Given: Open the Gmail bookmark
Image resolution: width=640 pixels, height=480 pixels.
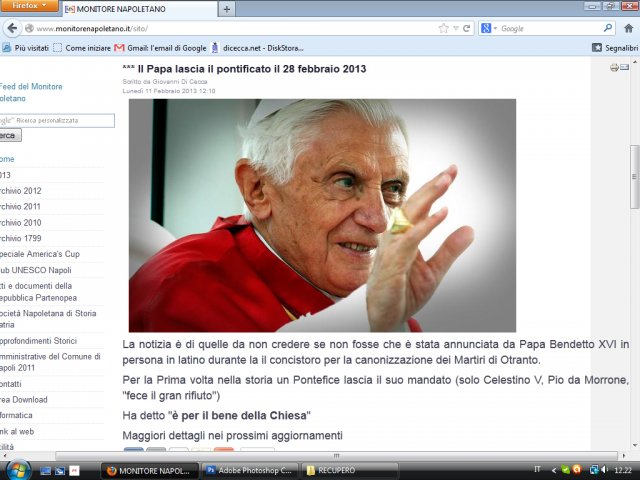Looking at the screenshot, I should (x=160, y=48).
